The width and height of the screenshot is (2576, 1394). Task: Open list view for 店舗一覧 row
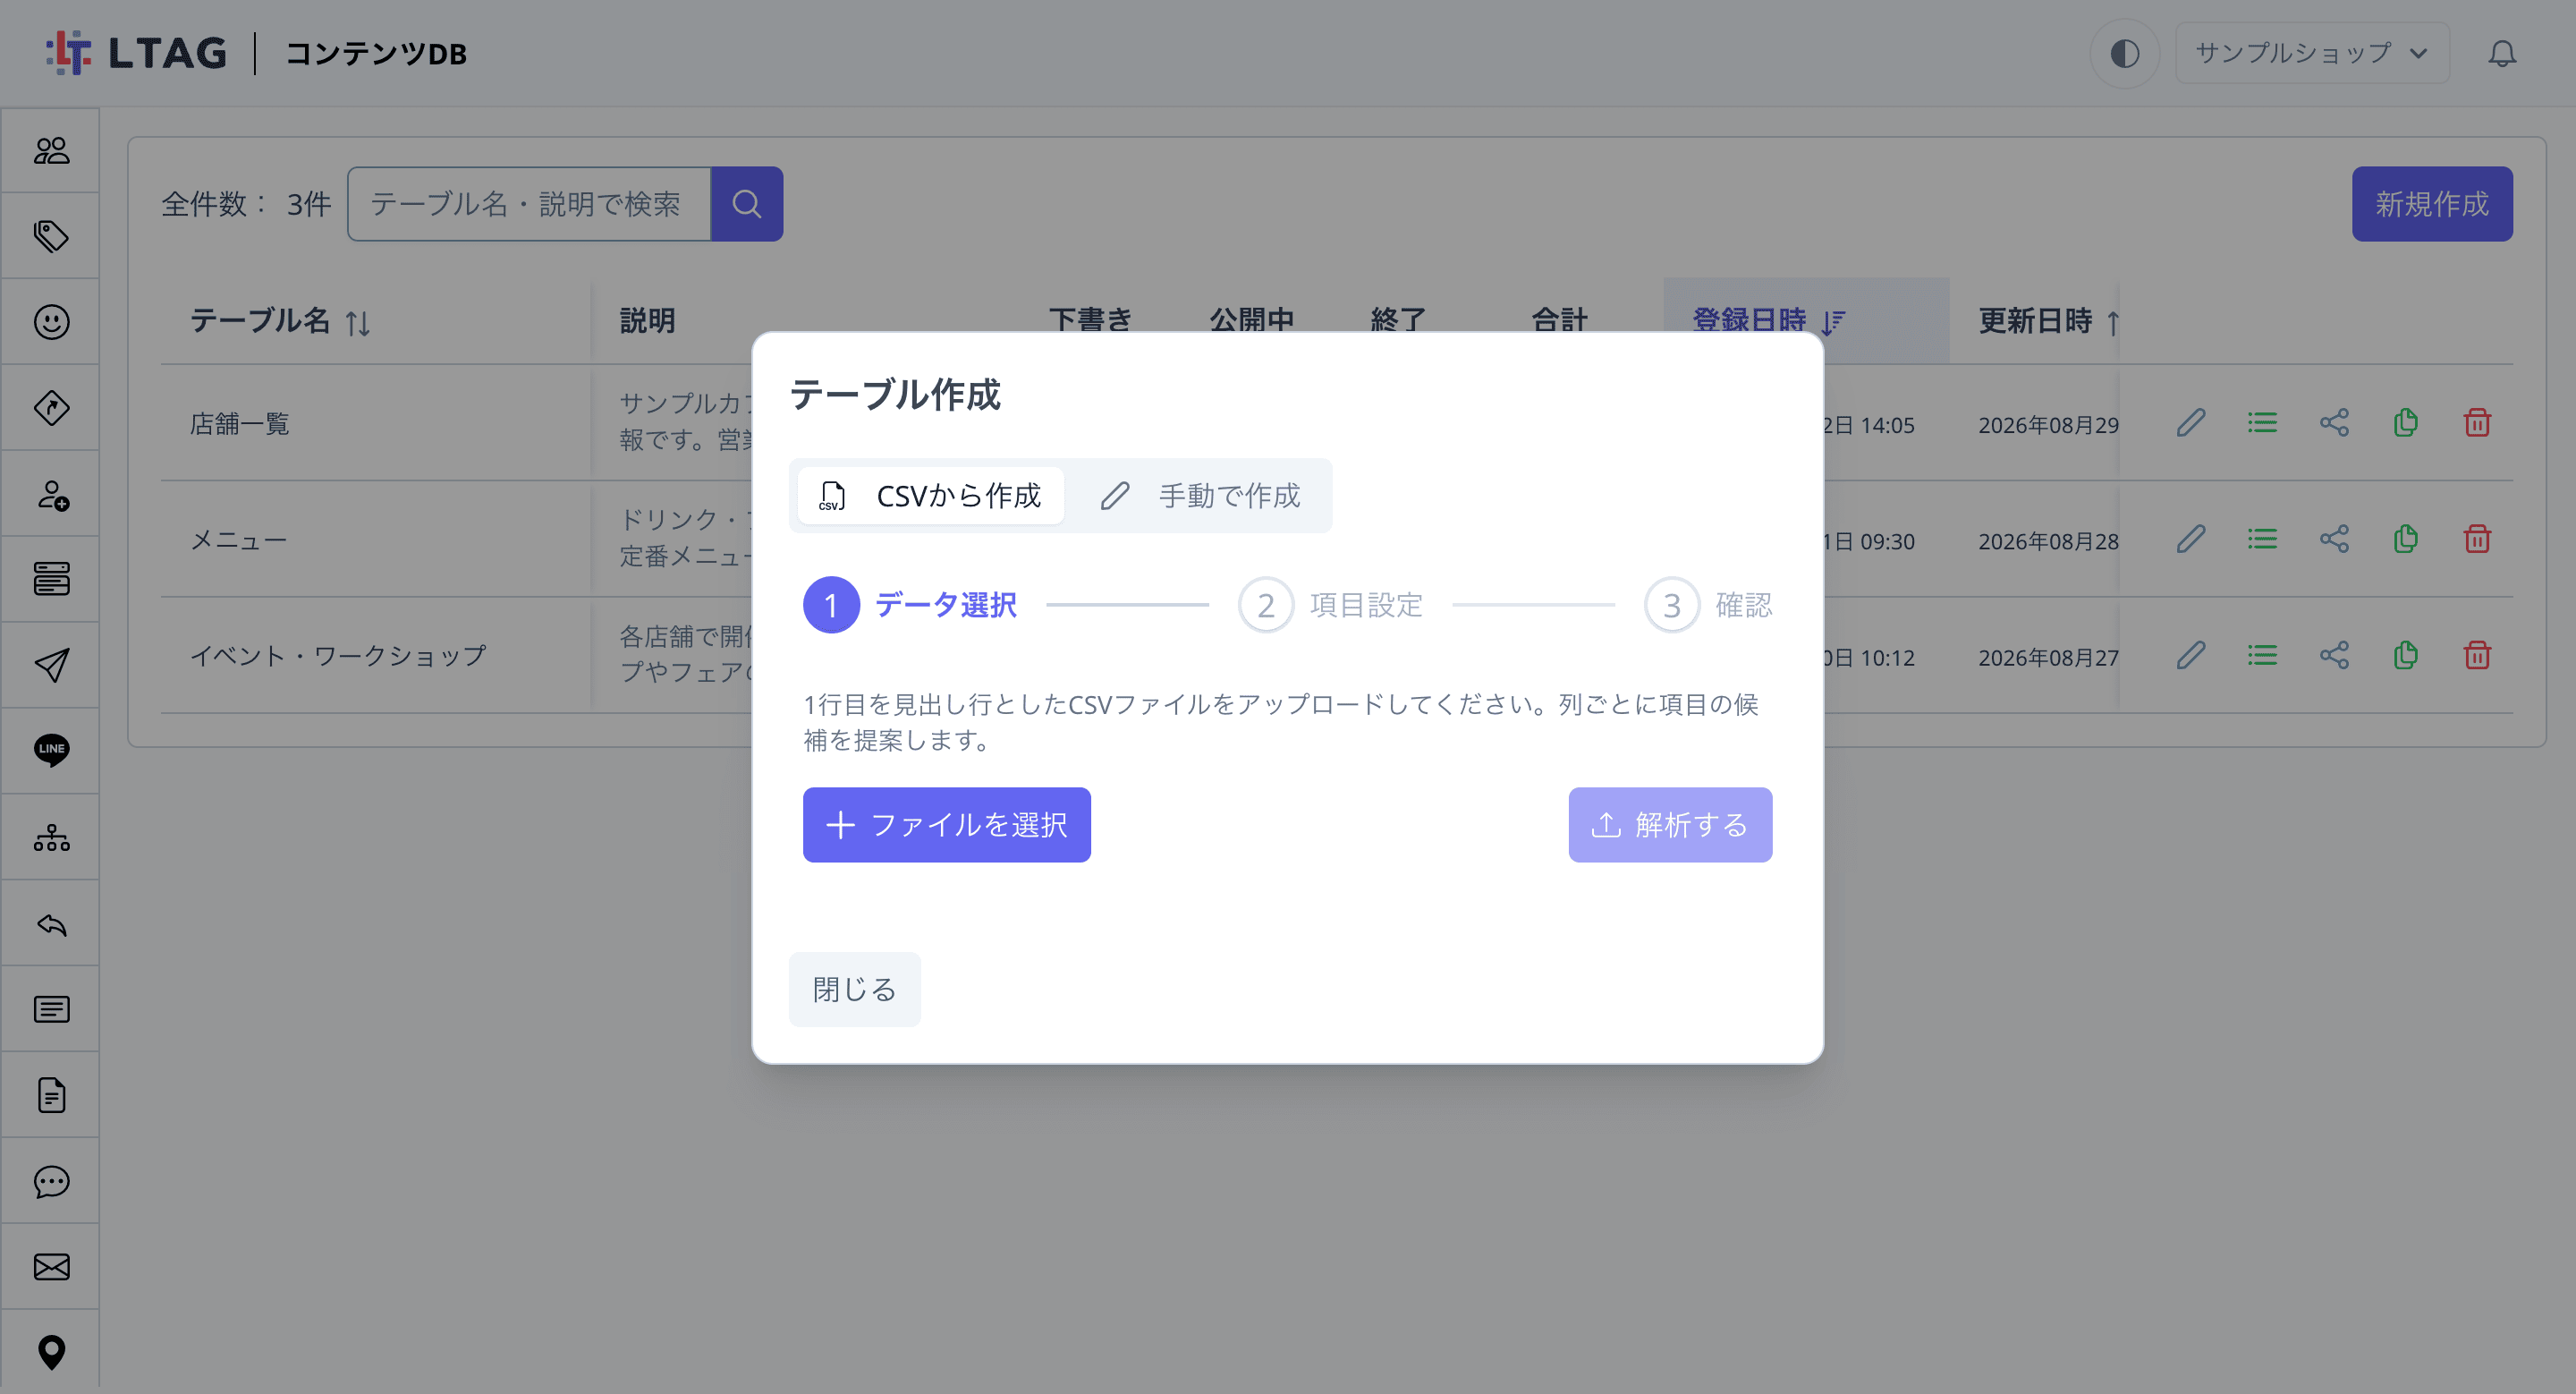[2262, 423]
